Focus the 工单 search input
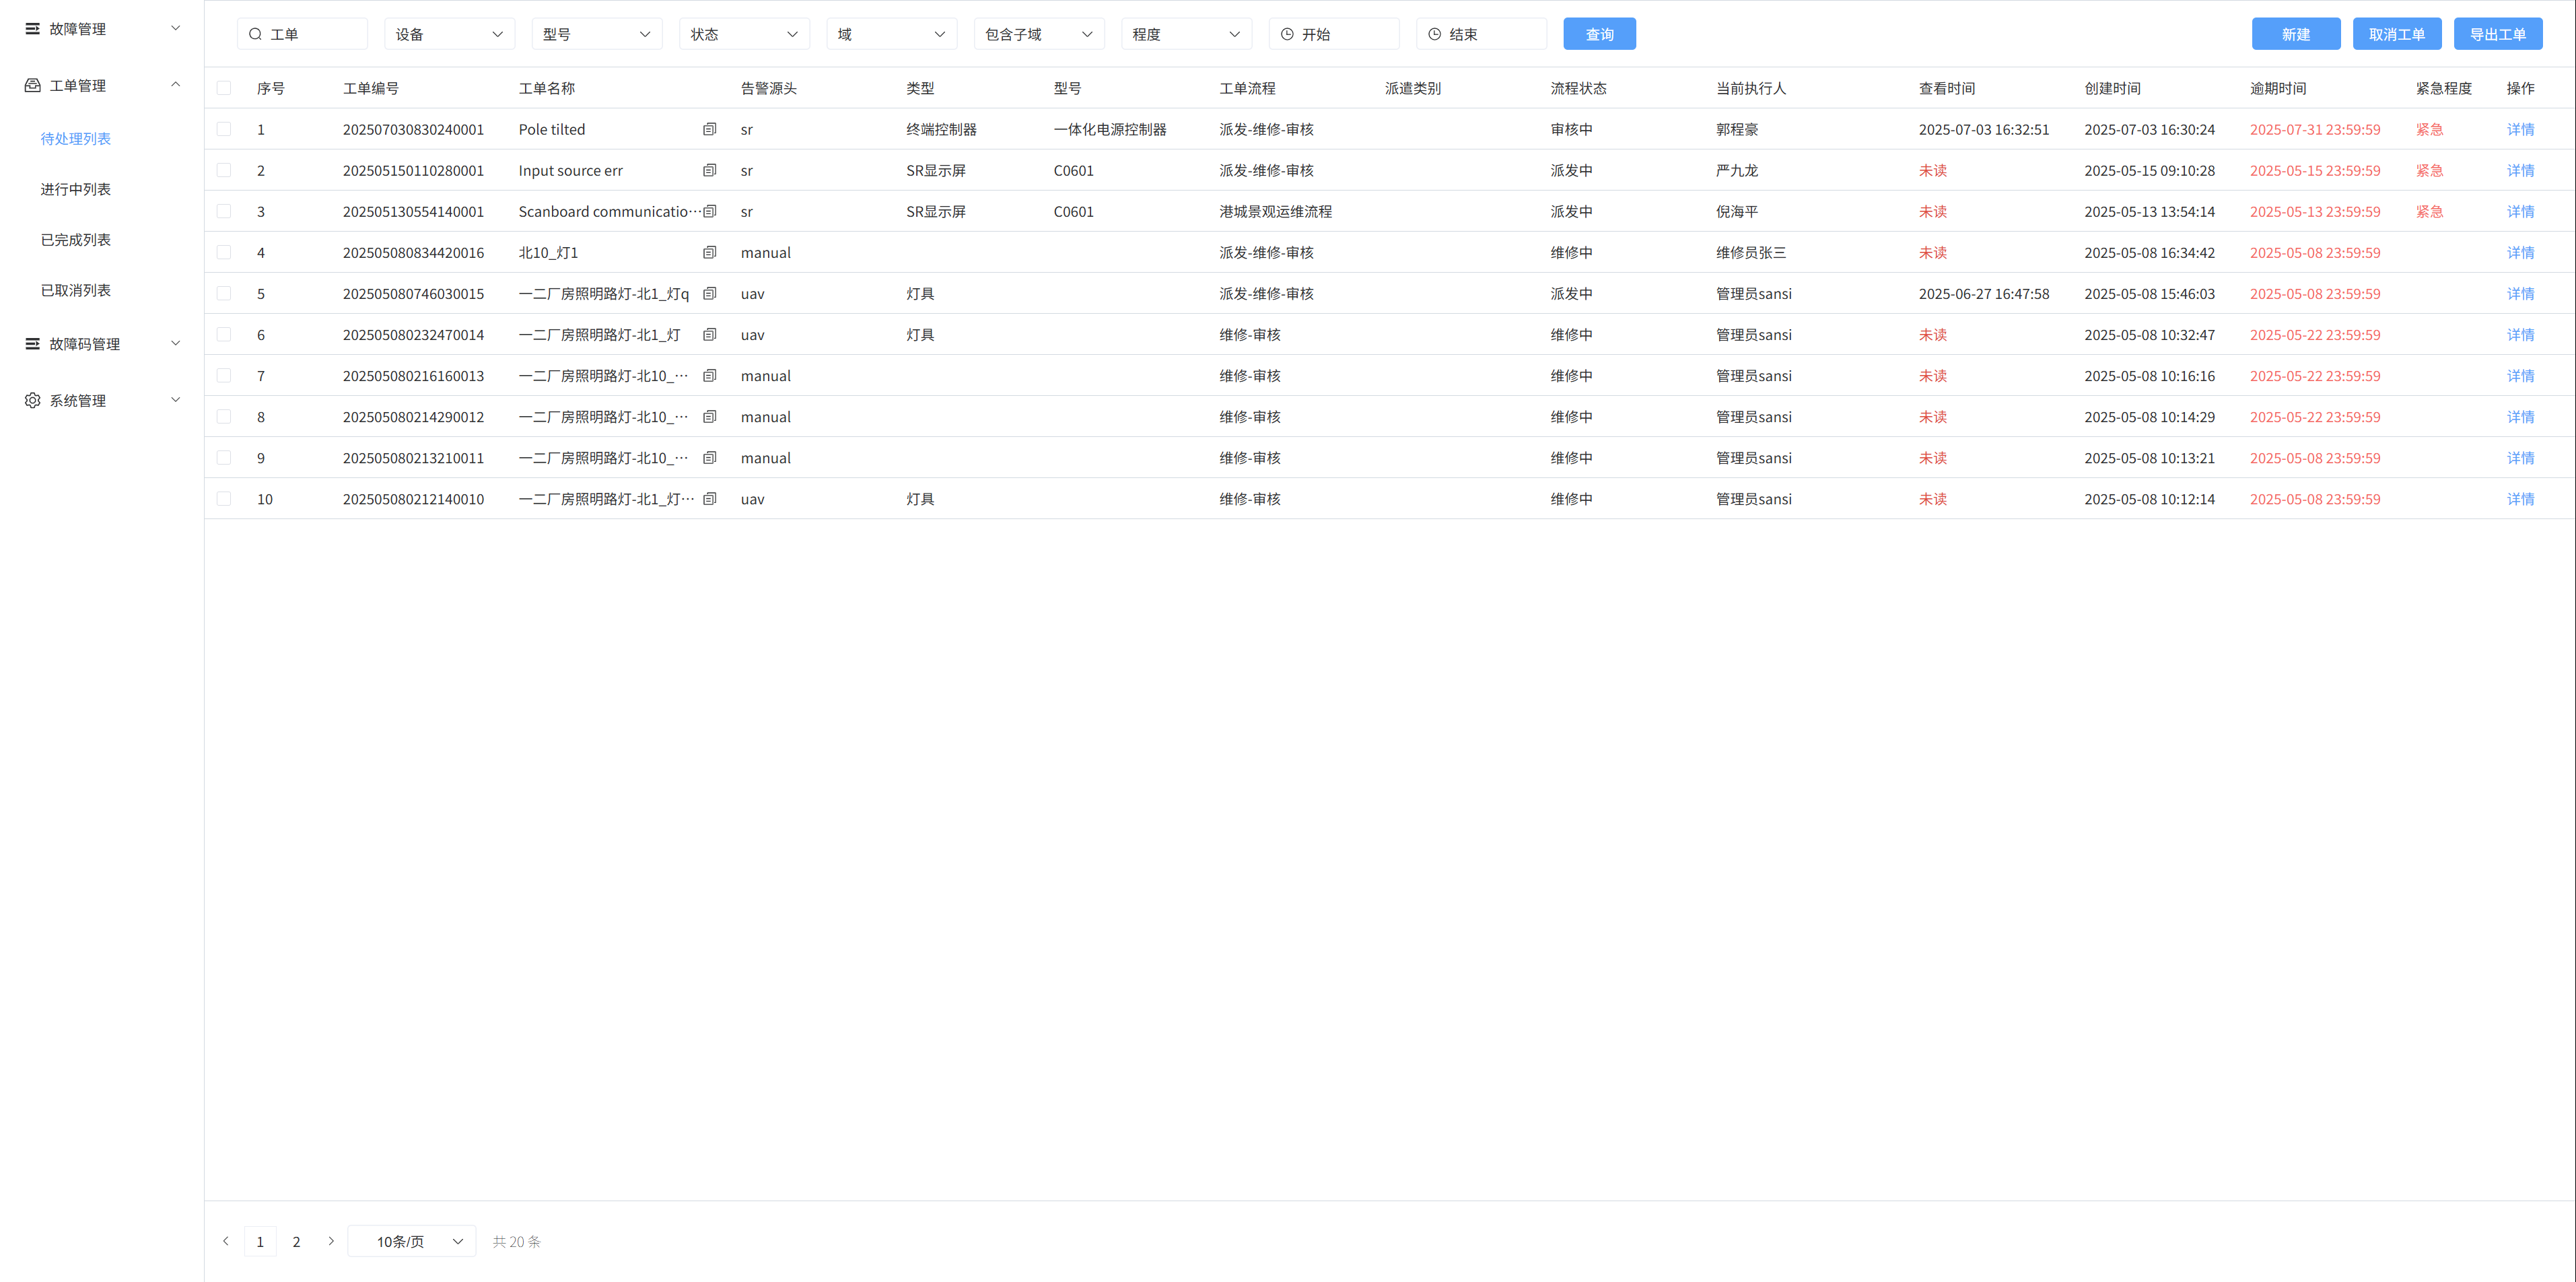 click(x=302, y=34)
